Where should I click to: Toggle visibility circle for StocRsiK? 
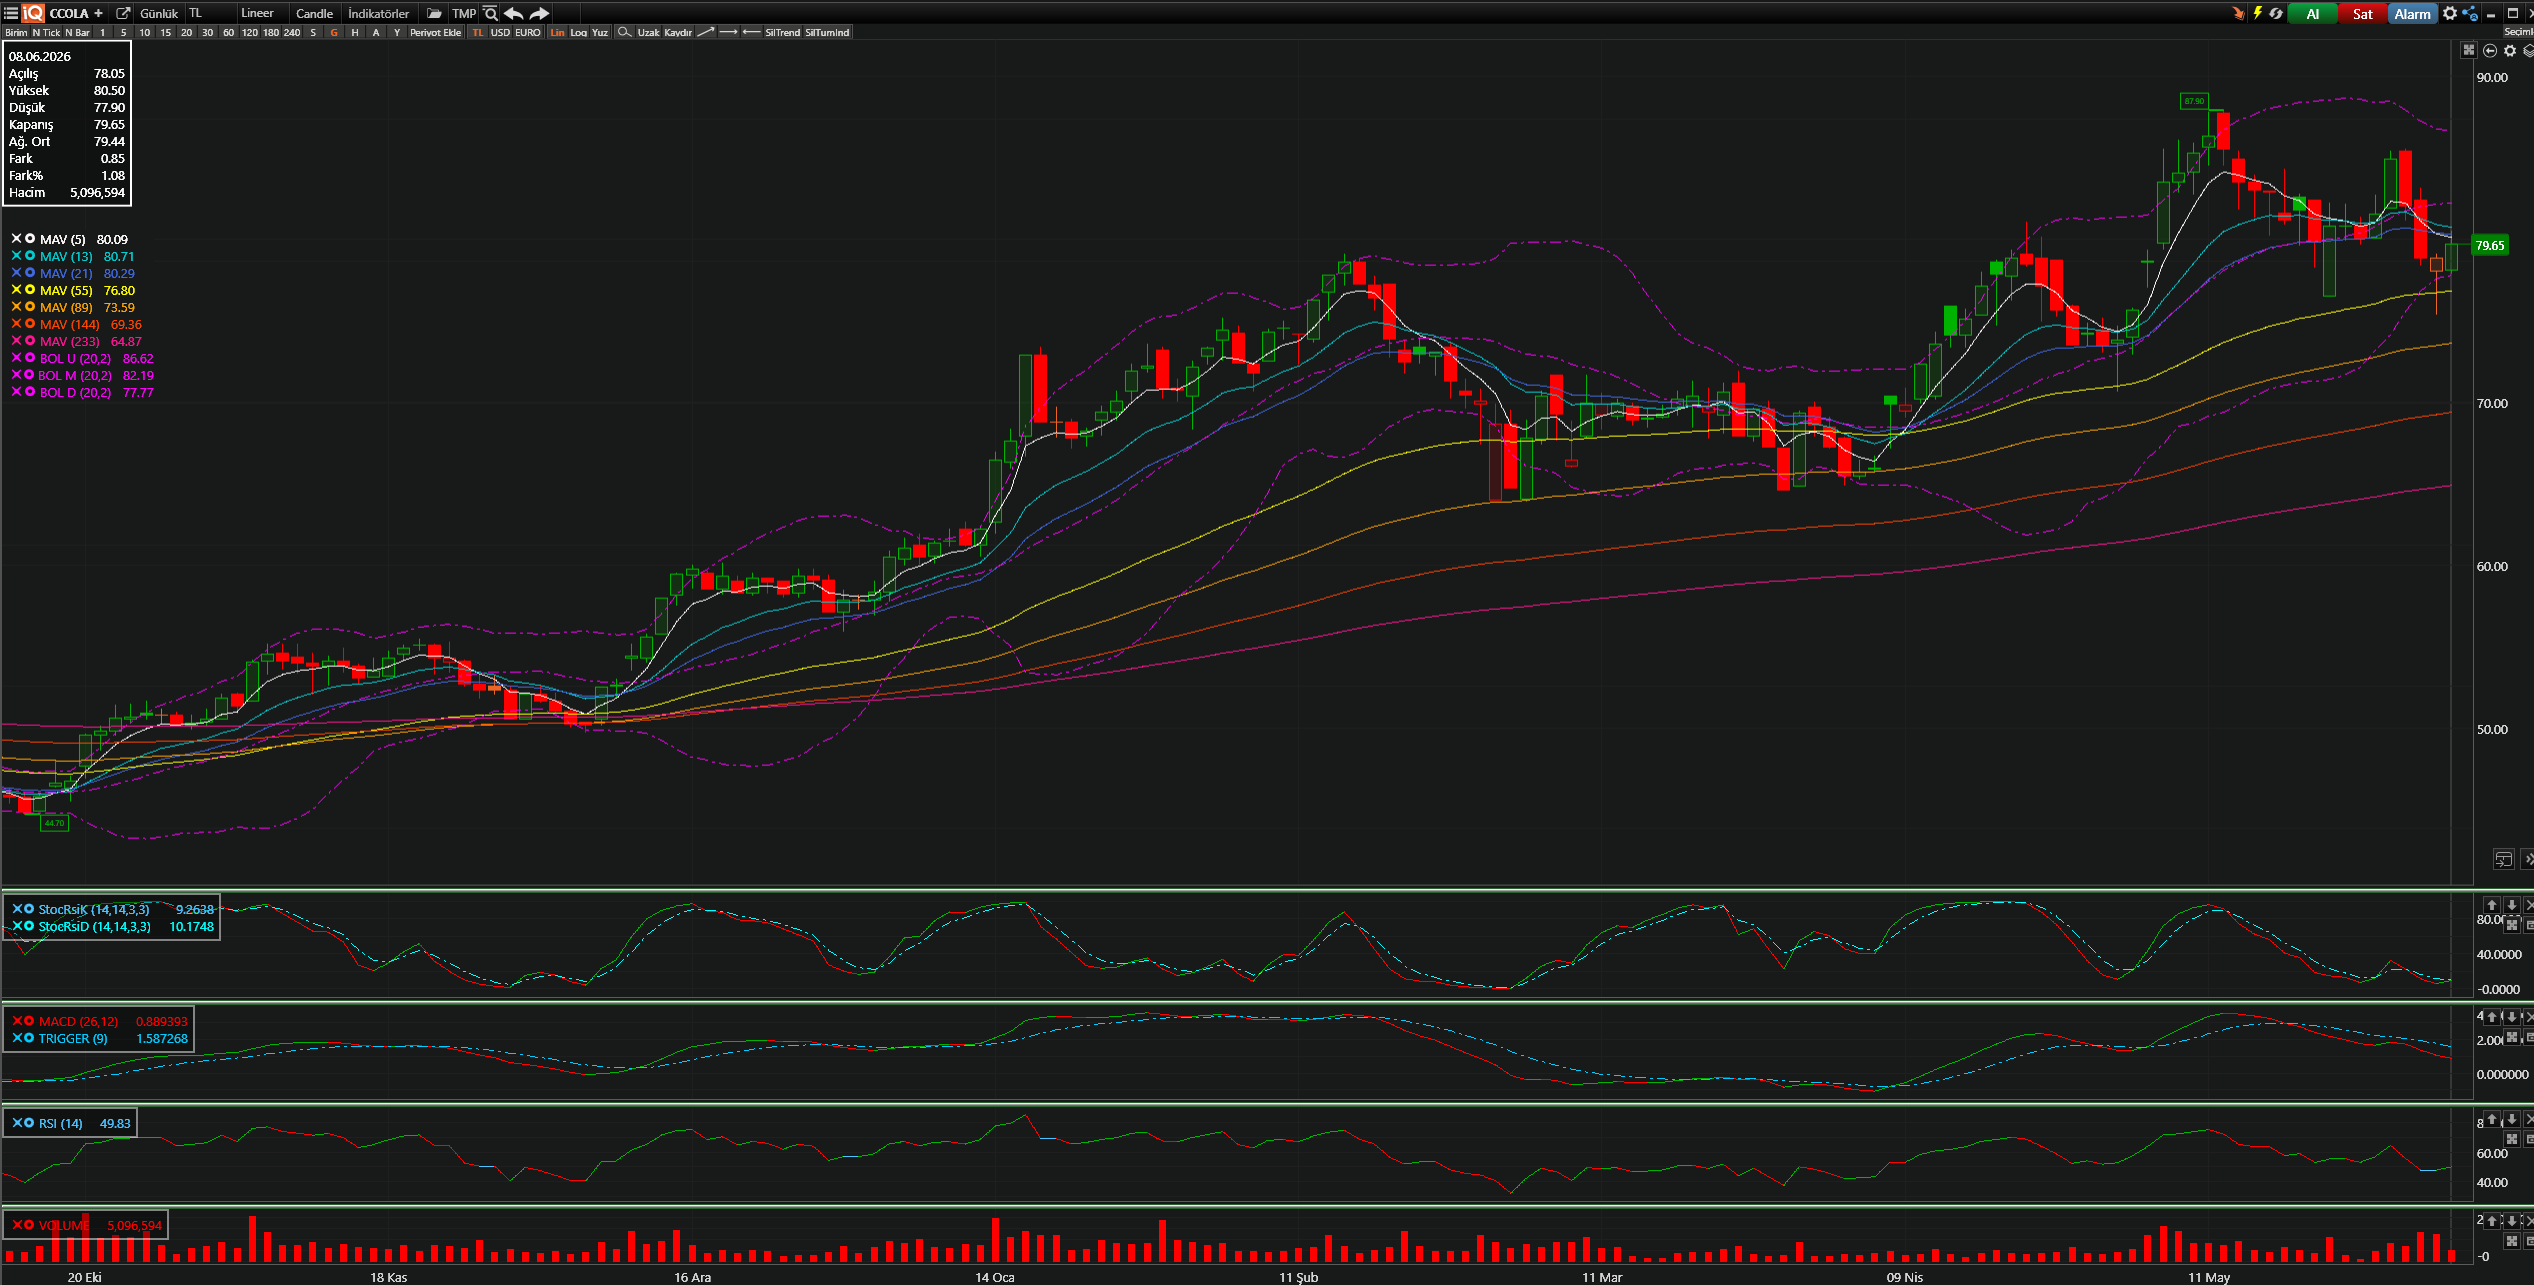29,909
